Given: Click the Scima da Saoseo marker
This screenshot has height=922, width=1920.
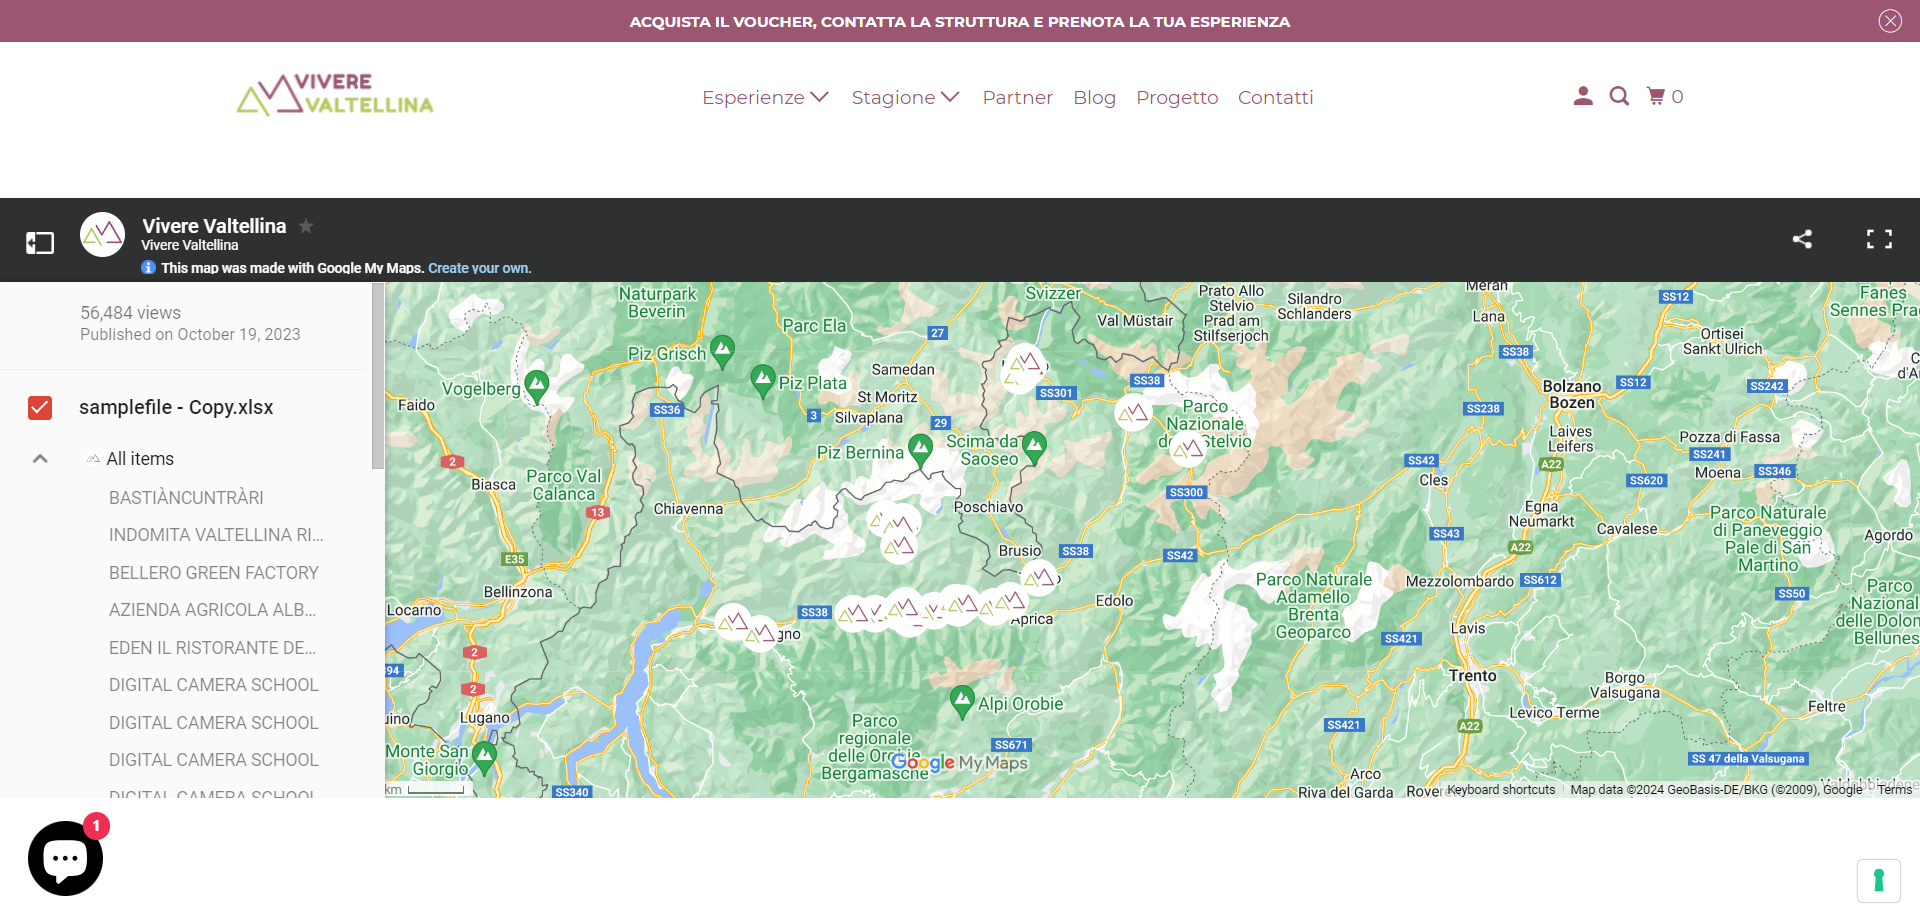Looking at the screenshot, I should (1034, 447).
